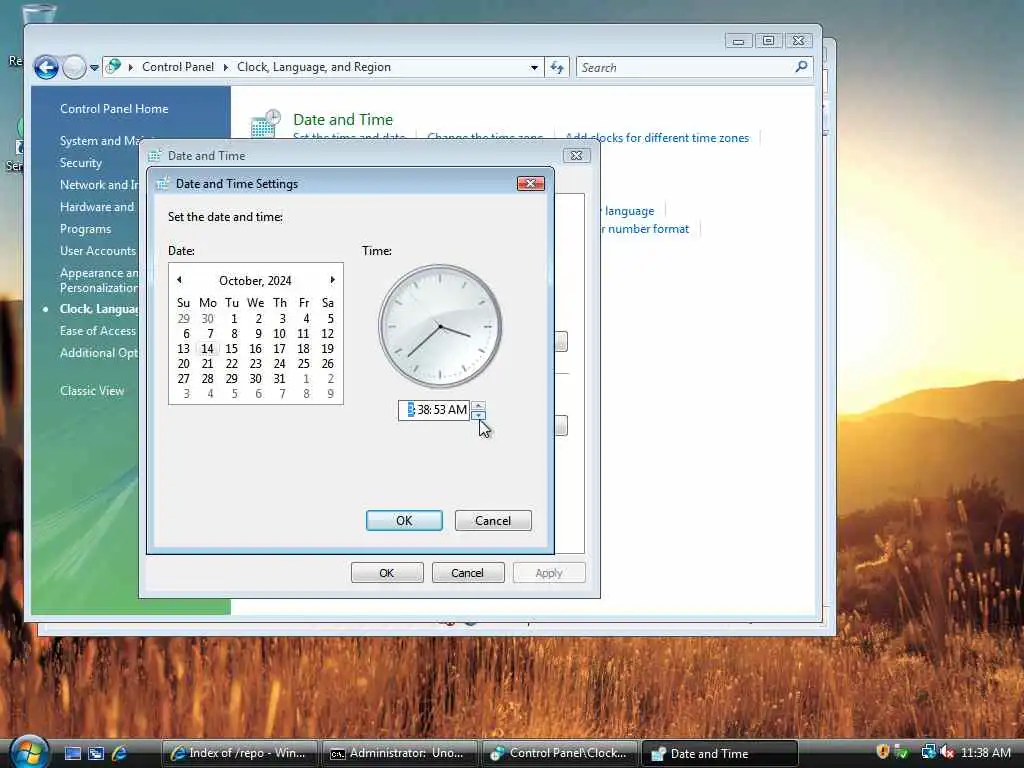The image size is (1024, 768).
Task: Close the Date and Time dialog
Action: click(x=576, y=155)
